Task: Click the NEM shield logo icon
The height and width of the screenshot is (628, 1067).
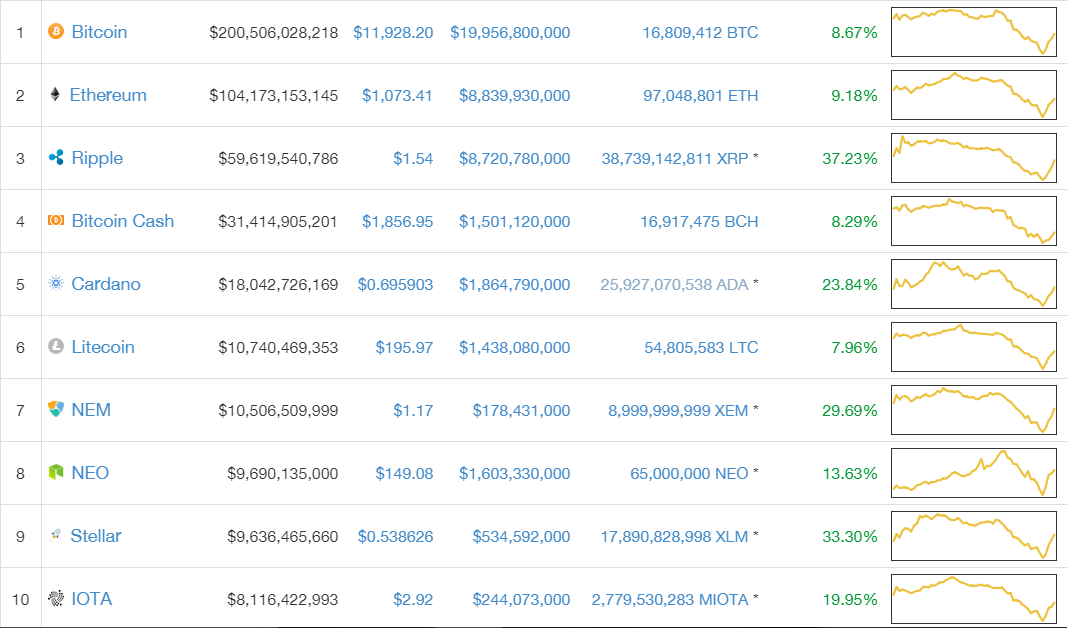Action: pos(56,409)
